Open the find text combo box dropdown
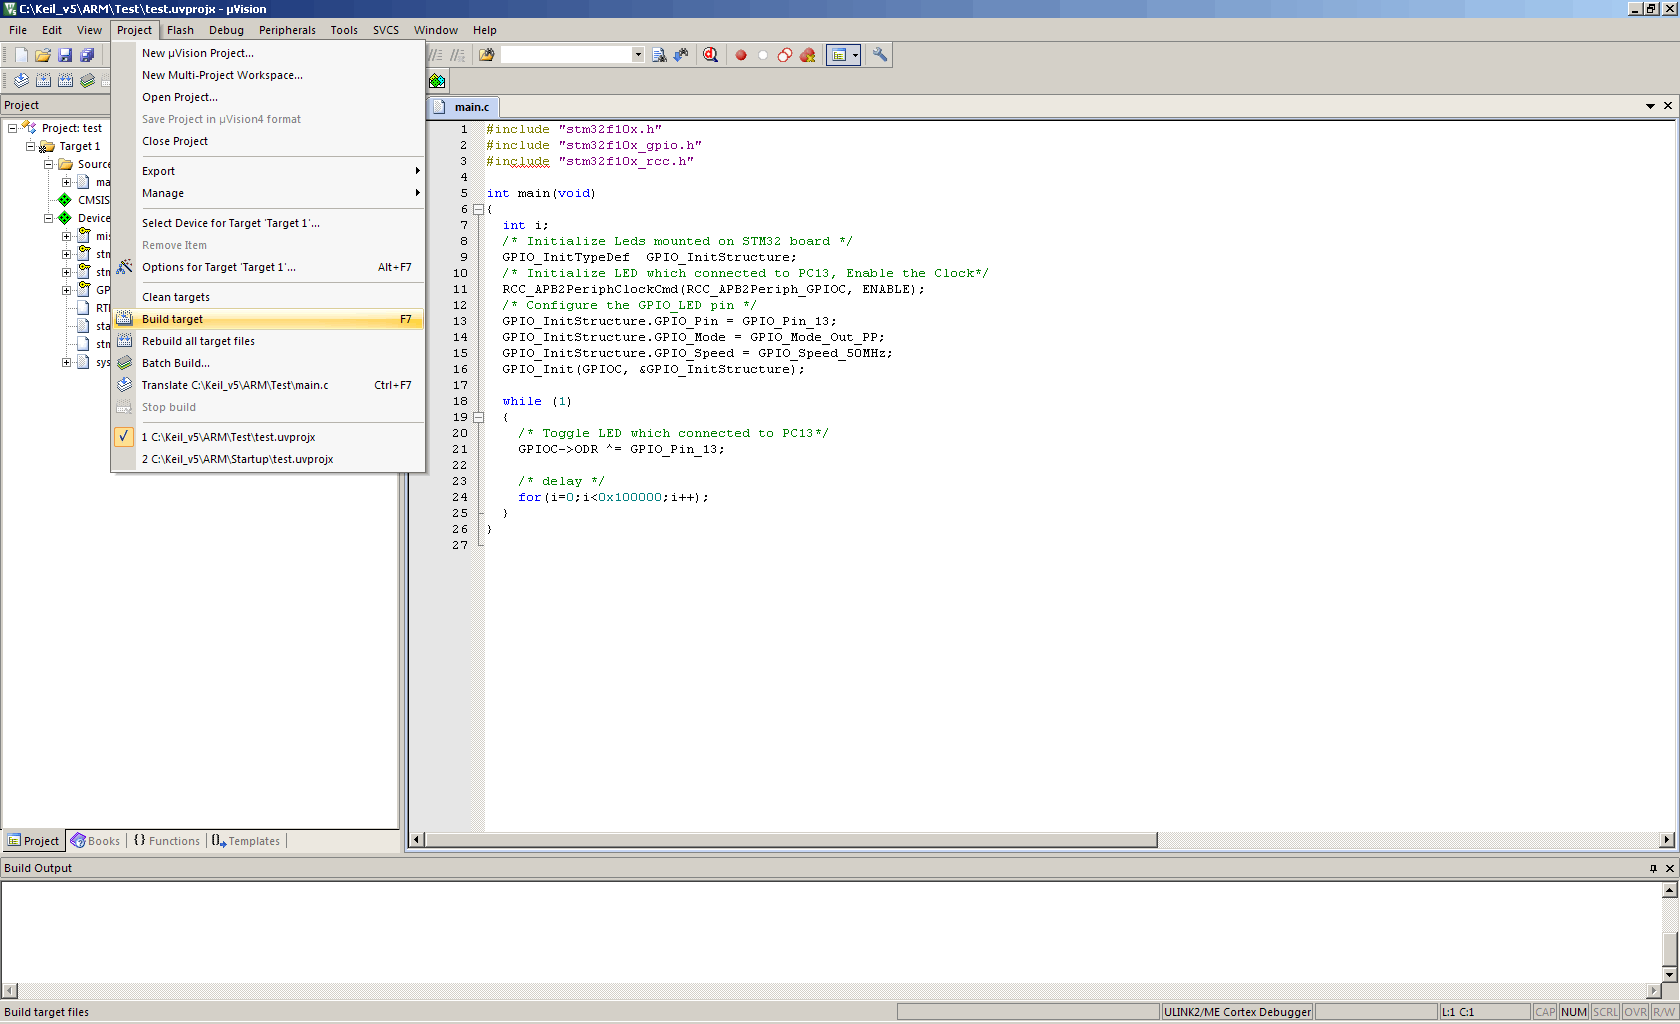The image size is (1680, 1024). (638, 55)
